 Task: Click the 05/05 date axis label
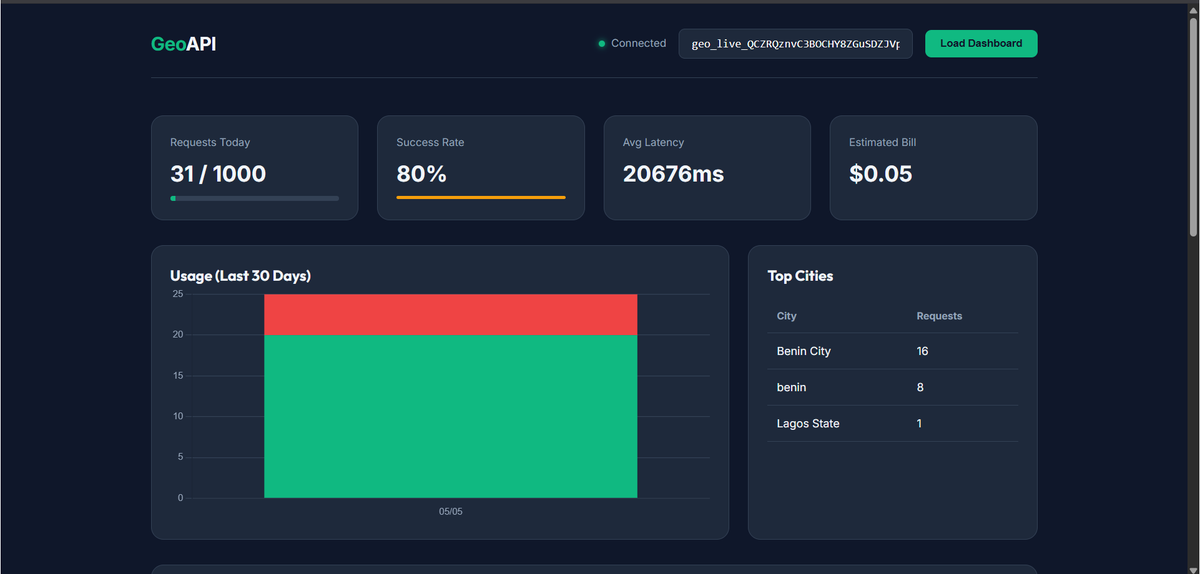tap(450, 512)
